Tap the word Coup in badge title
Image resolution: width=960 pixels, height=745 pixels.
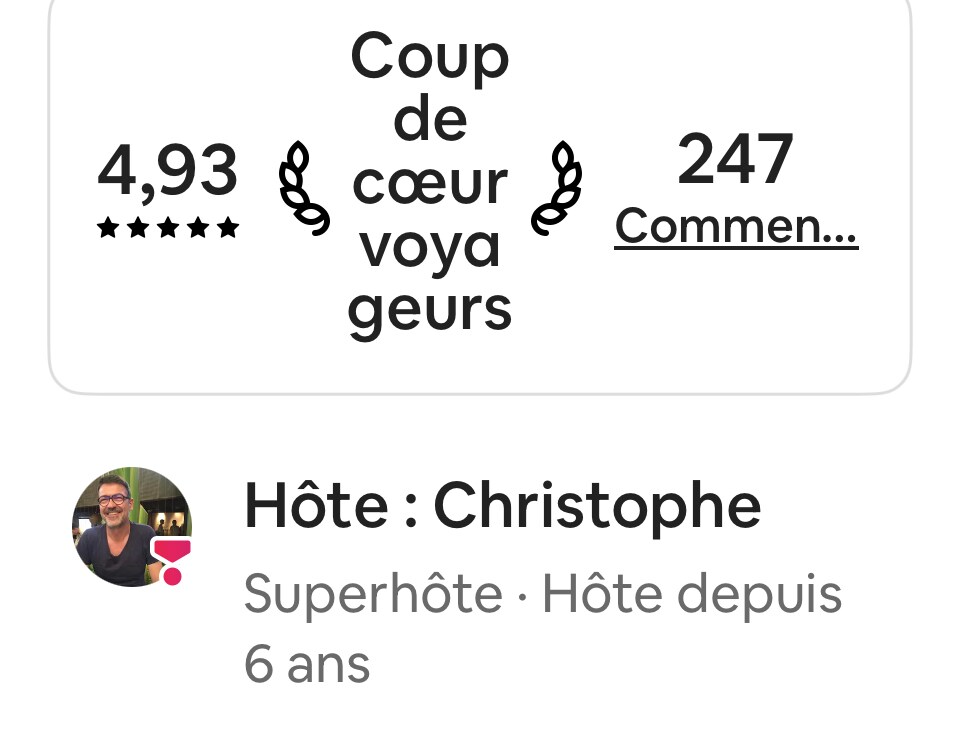click(430, 58)
